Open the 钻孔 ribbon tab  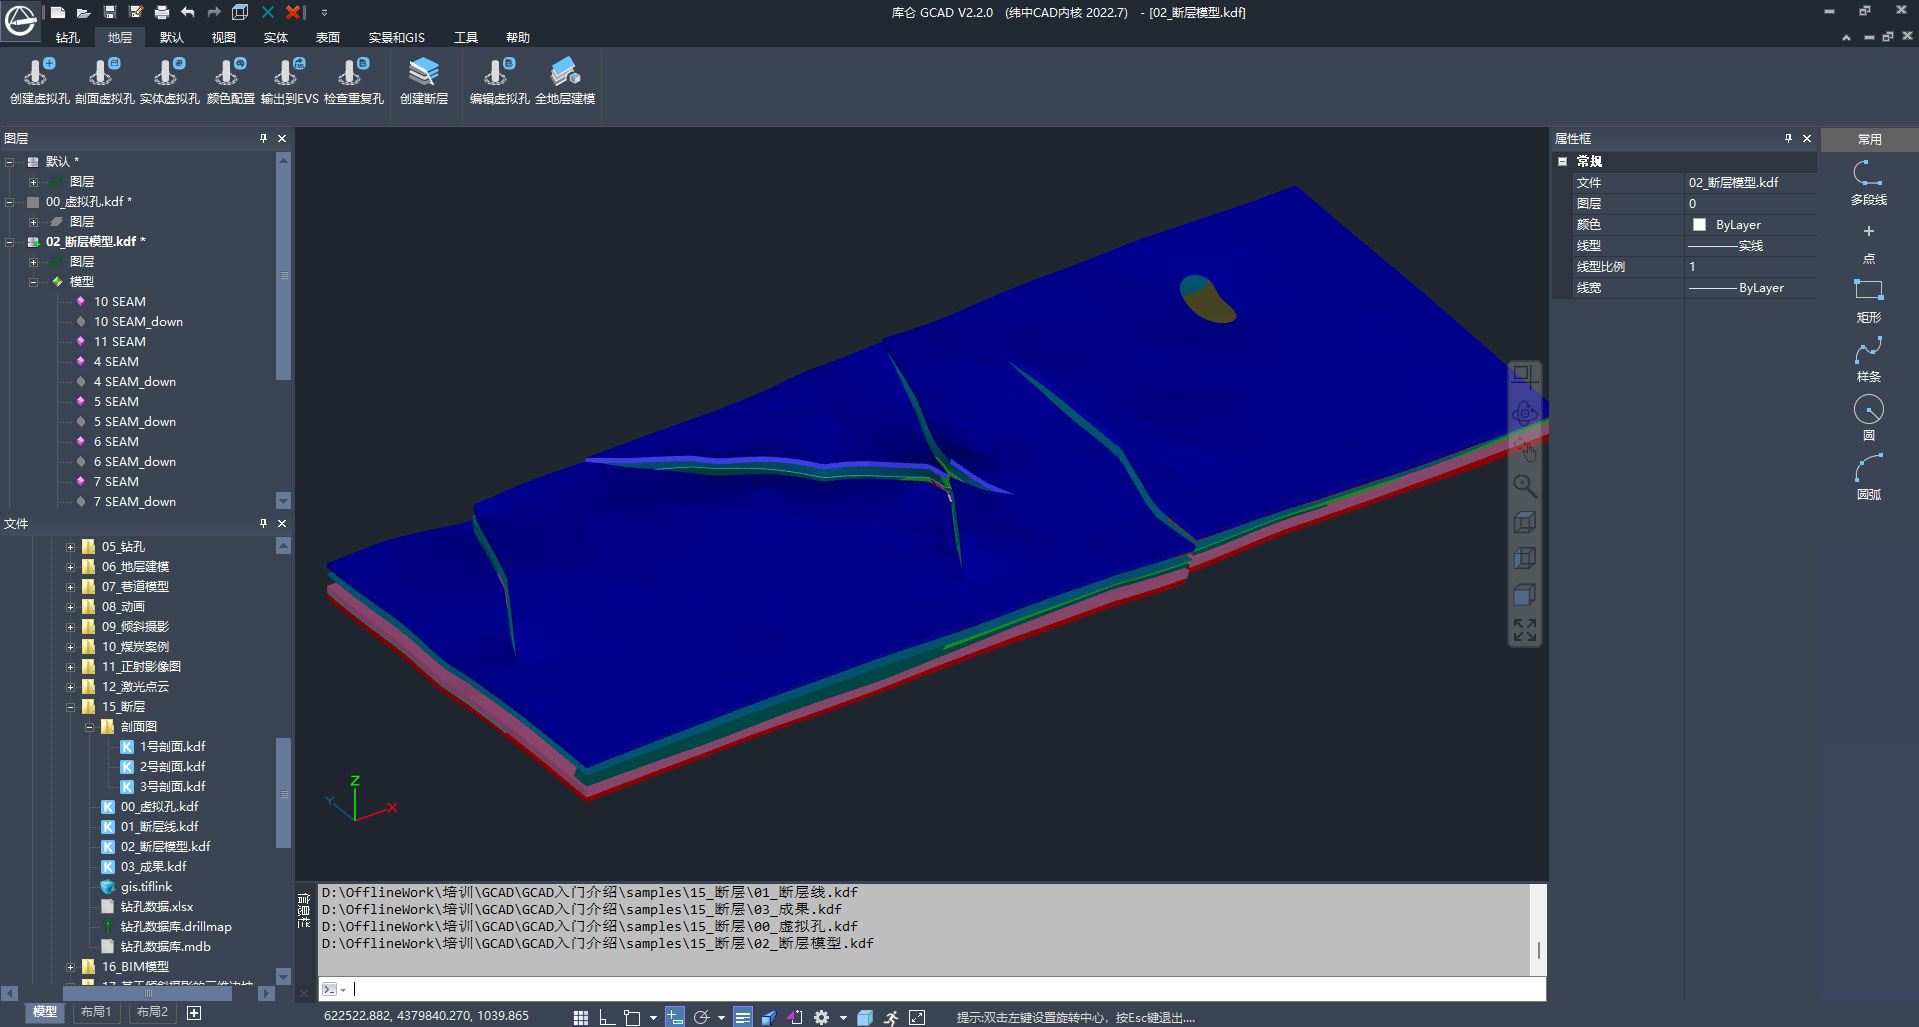[x=68, y=37]
